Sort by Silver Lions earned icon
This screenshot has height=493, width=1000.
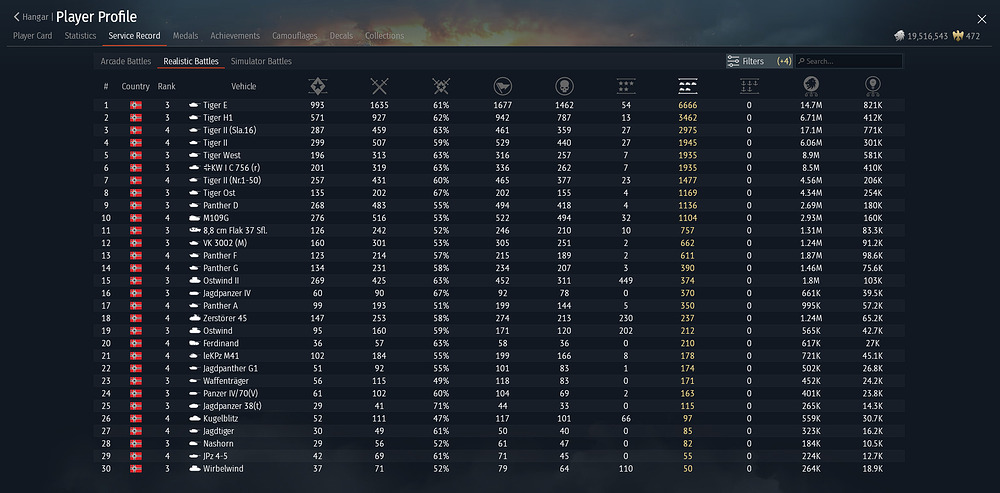click(811, 86)
